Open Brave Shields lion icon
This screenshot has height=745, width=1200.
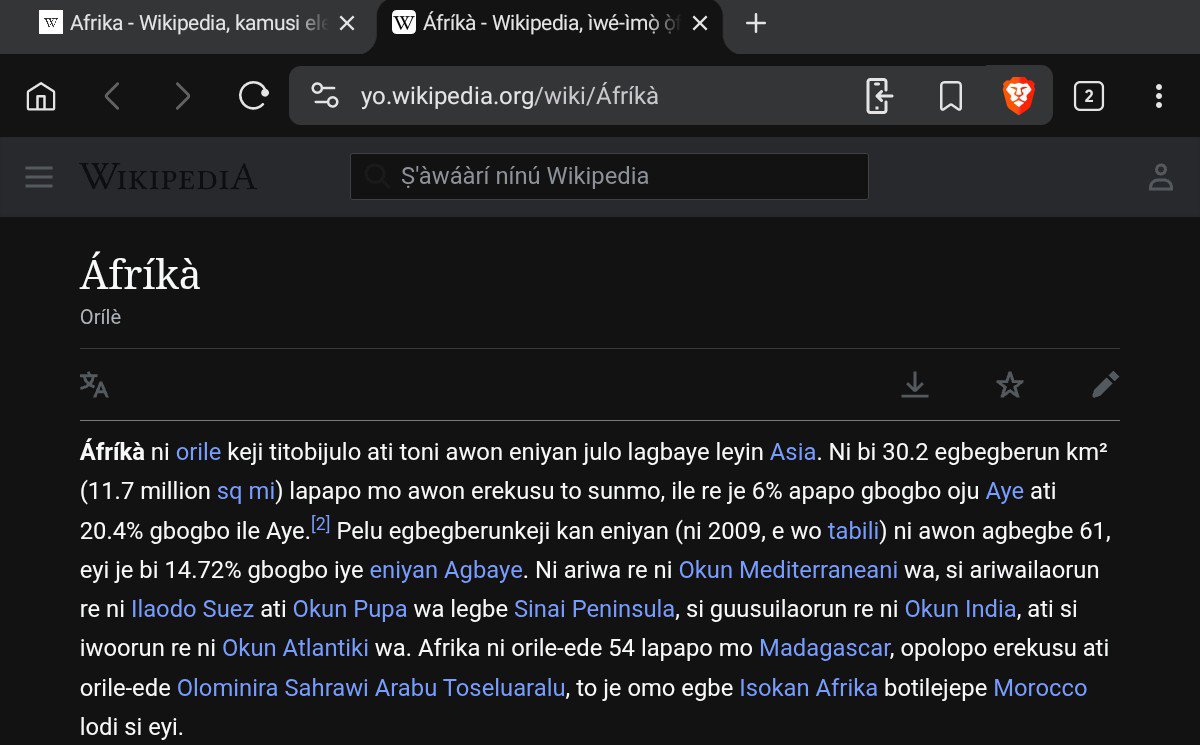pyautogui.click(x=1018, y=96)
